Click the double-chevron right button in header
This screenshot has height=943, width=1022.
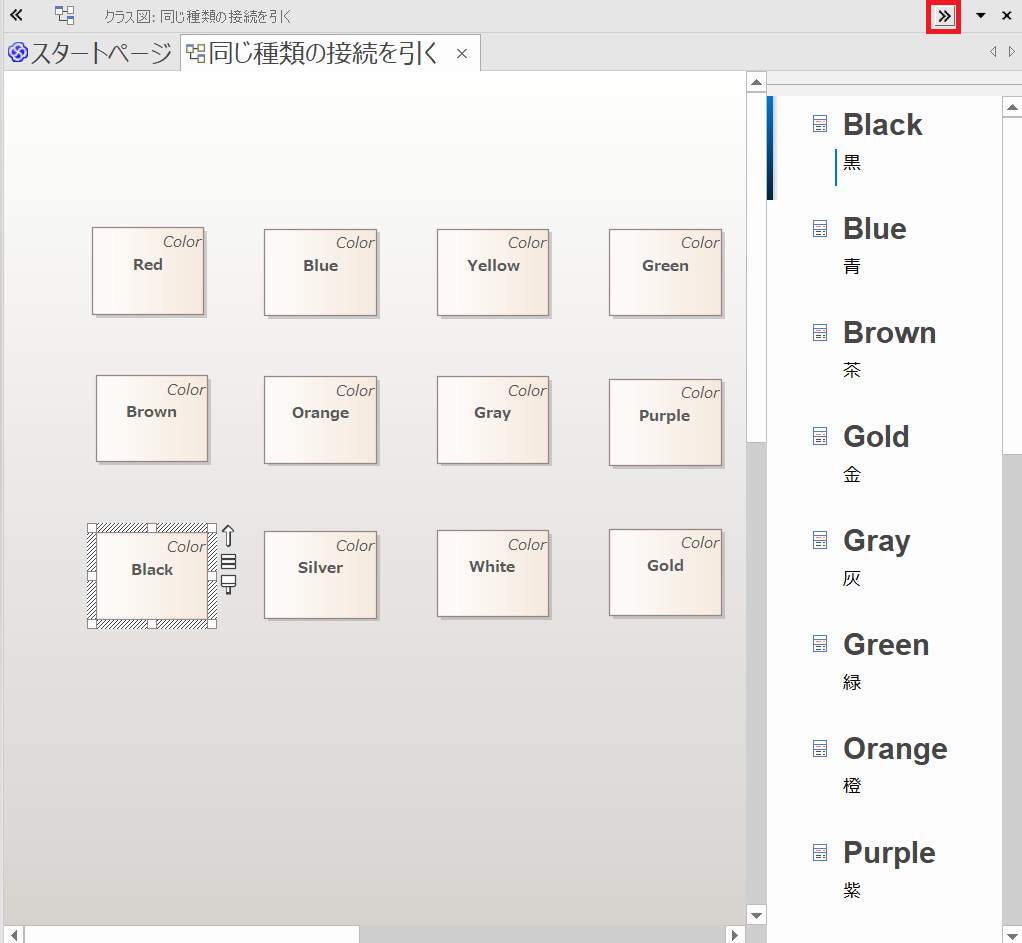tap(943, 16)
